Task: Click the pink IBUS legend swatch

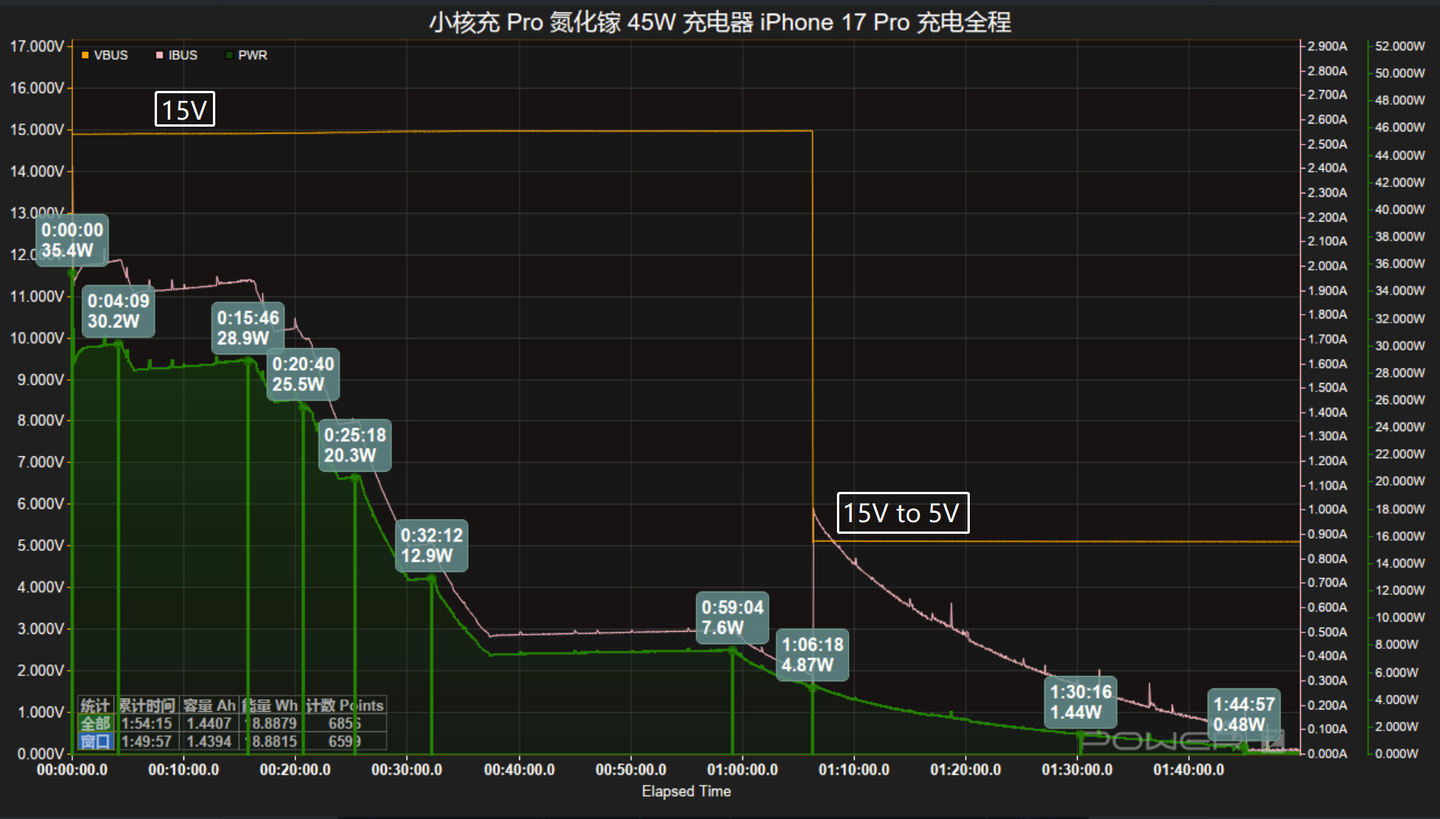Action: pyautogui.click(x=159, y=55)
